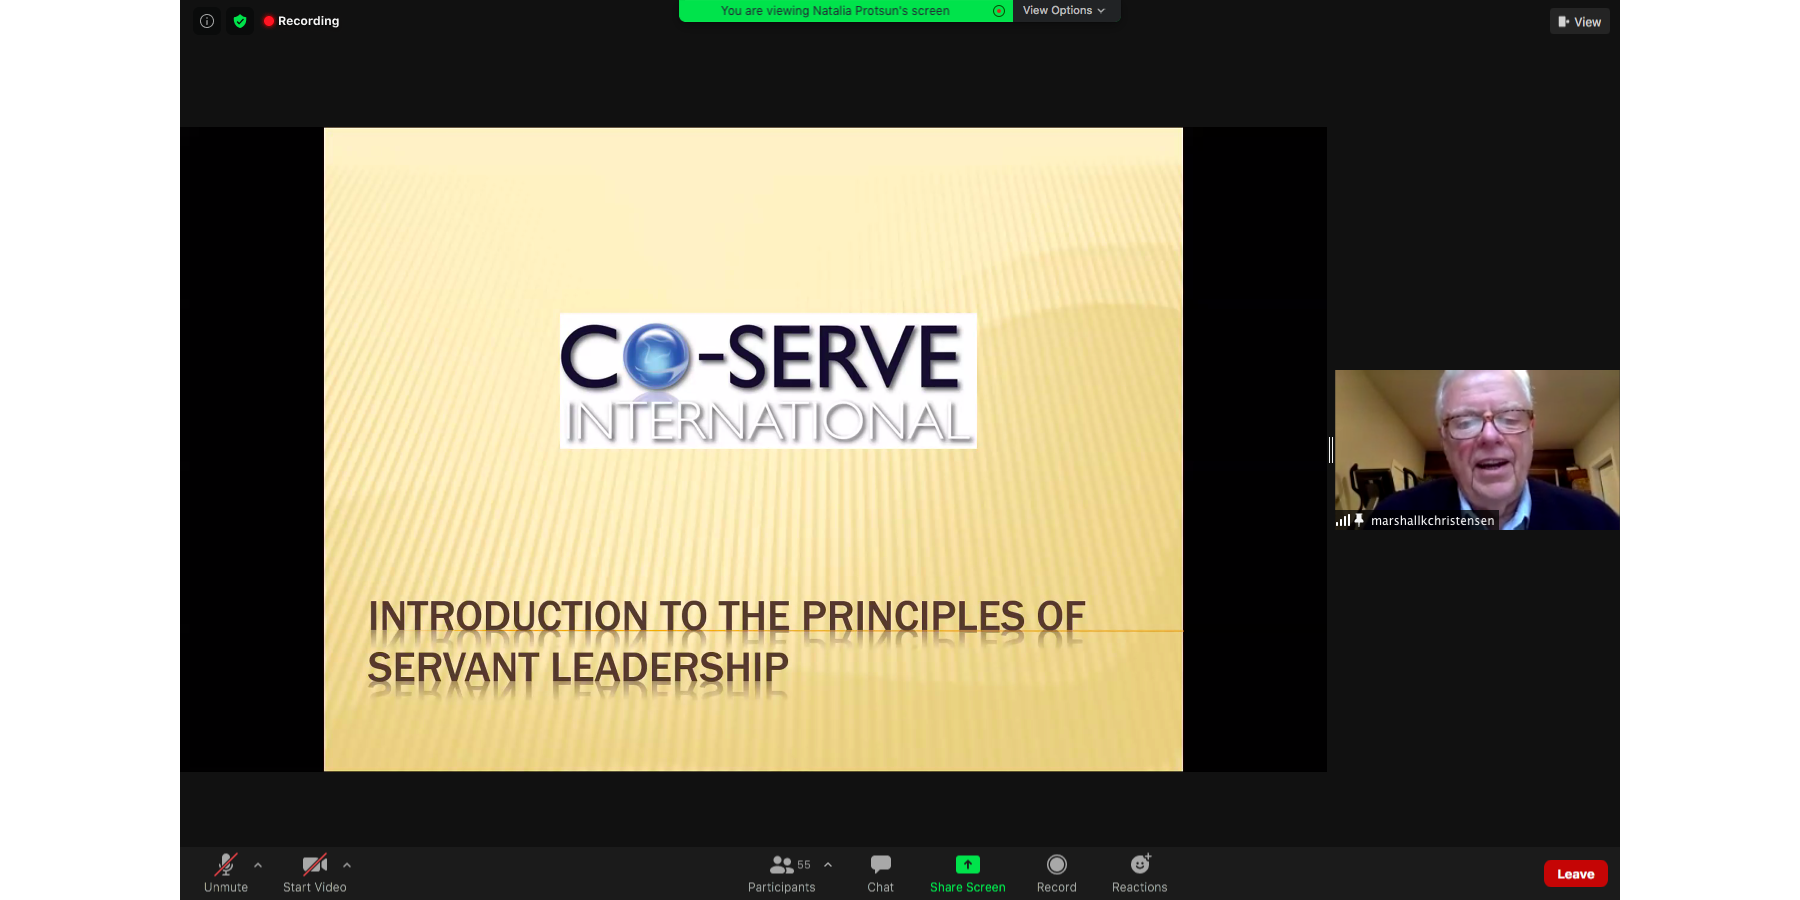This screenshot has height=900, width=1800.
Task: Leave the meeting
Action: point(1575,874)
